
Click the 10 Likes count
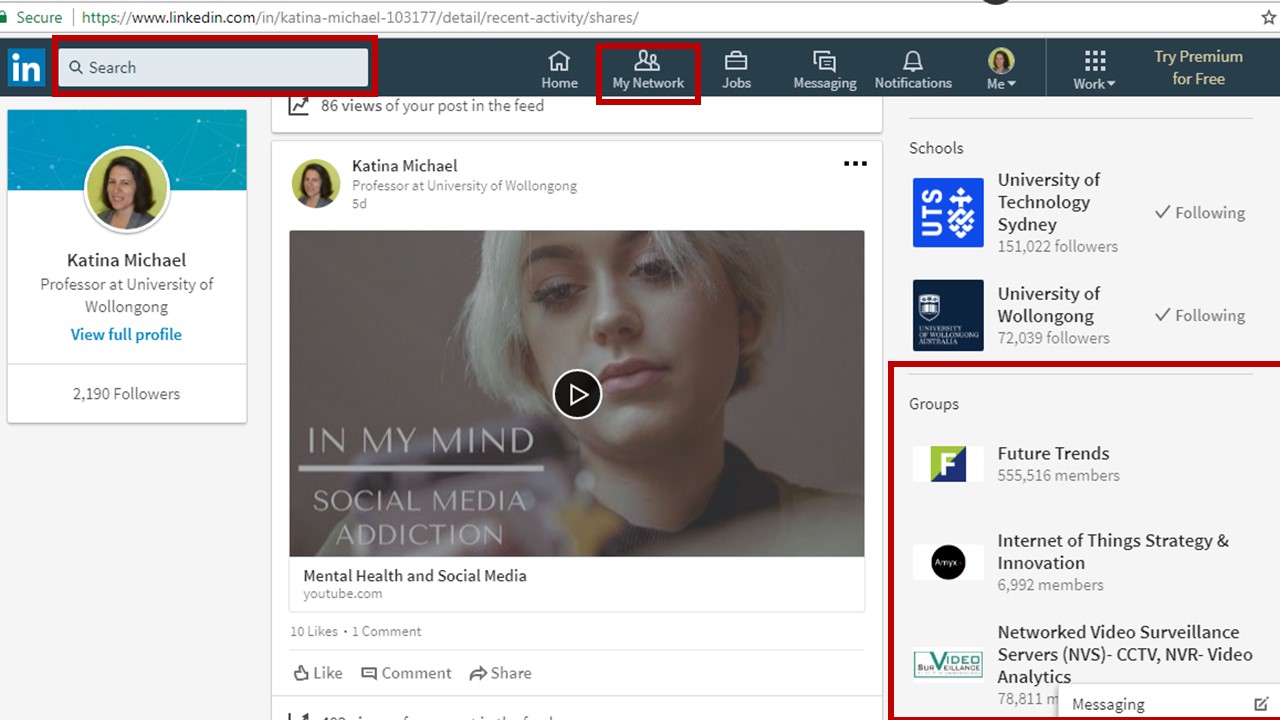(314, 631)
